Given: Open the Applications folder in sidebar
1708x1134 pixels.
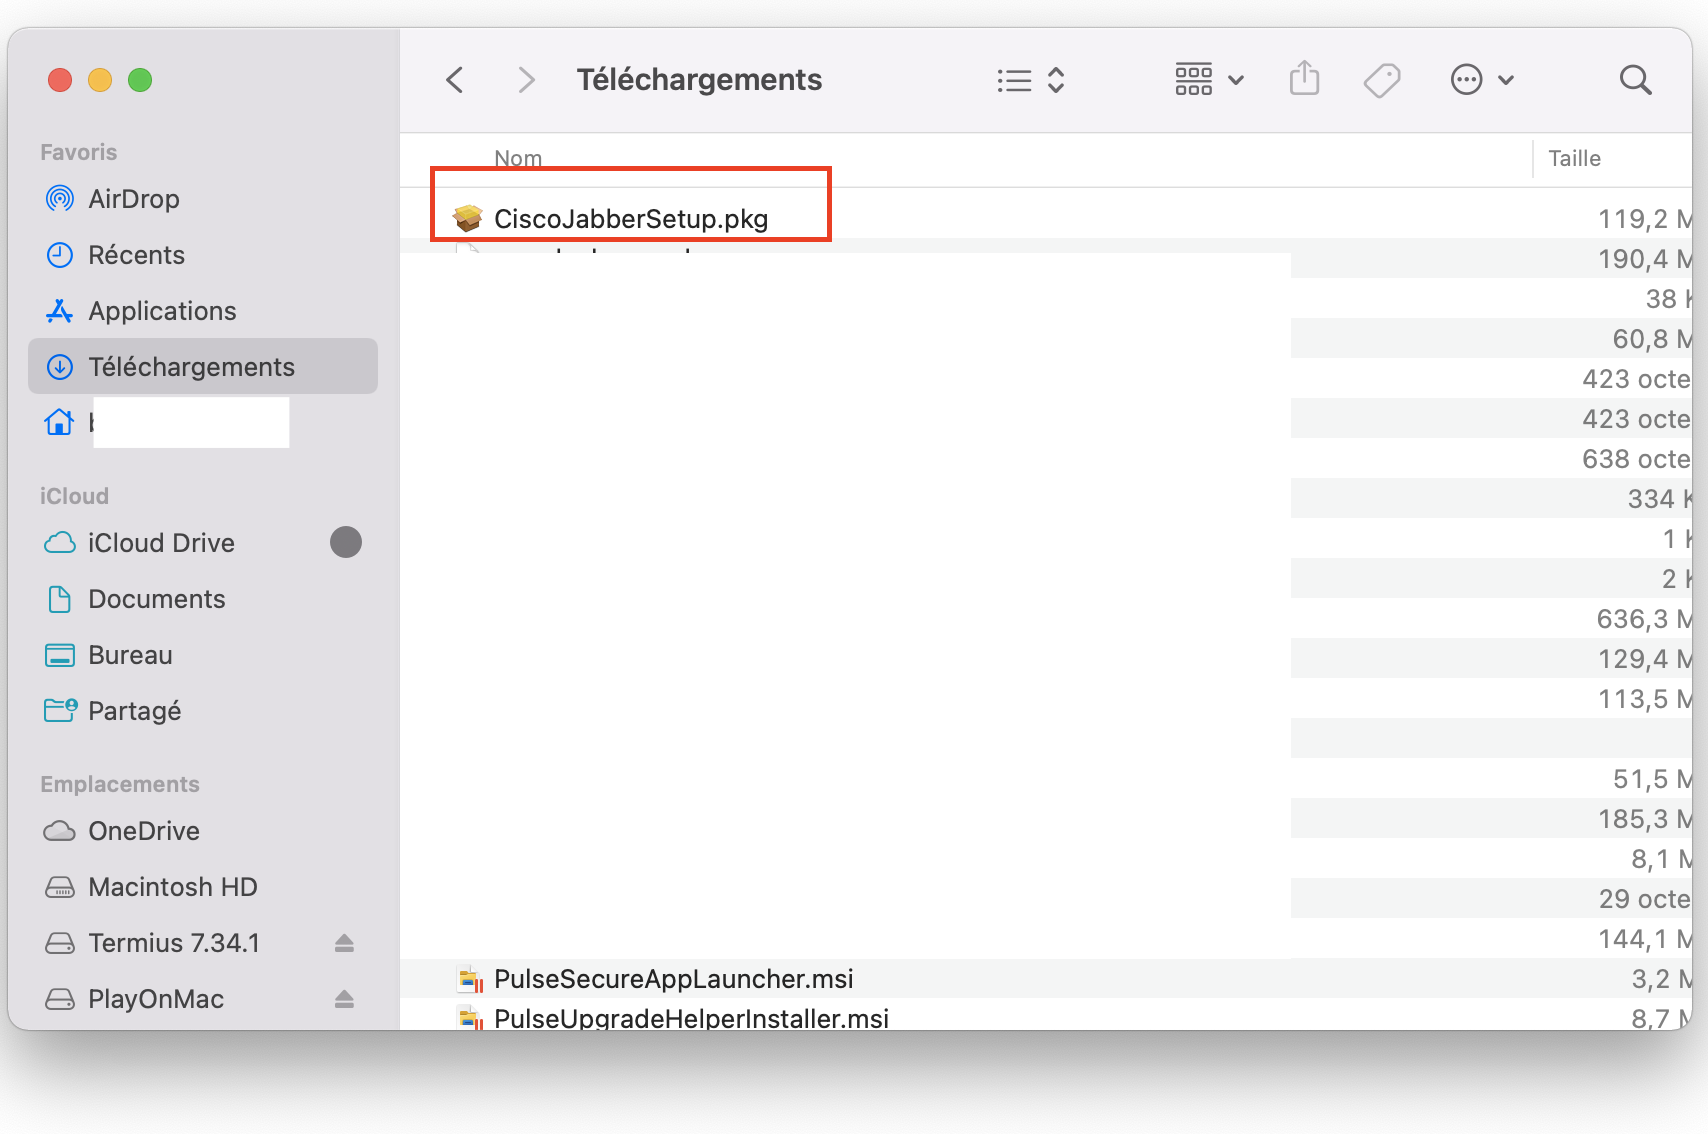Looking at the screenshot, I should click(162, 311).
